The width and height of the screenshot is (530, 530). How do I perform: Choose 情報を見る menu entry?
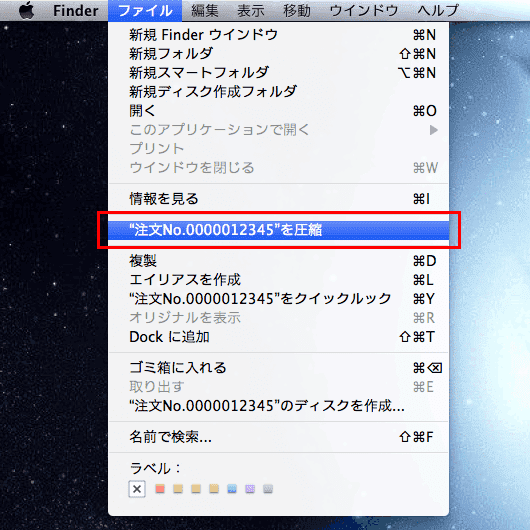tap(279, 199)
